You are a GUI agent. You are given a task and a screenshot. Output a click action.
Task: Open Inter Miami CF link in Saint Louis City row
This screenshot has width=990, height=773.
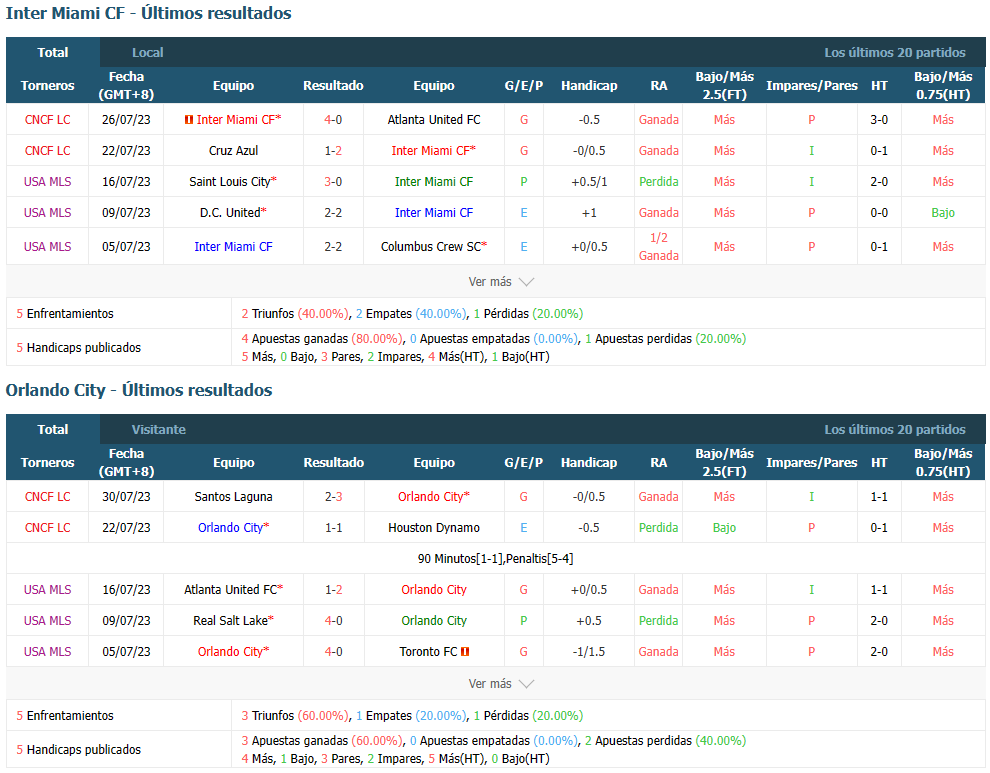pos(434,182)
